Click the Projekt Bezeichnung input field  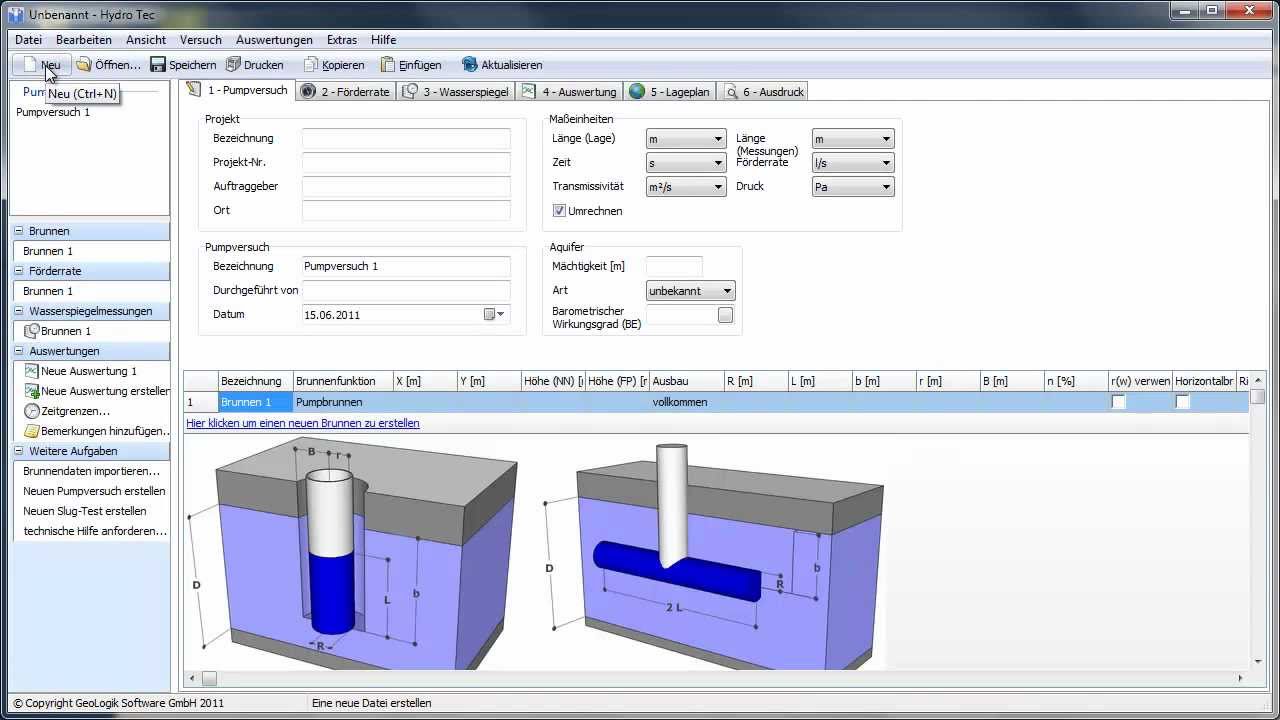tap(406, 139)
